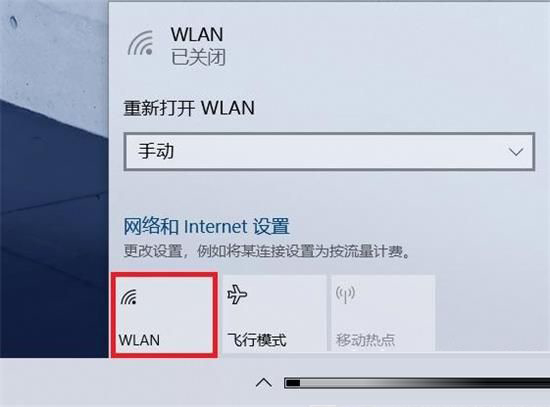Screen dimensions: 550x407
Task: Toggle the red-outlined WLAN quick action tile
Action: (x=164, y=314)
